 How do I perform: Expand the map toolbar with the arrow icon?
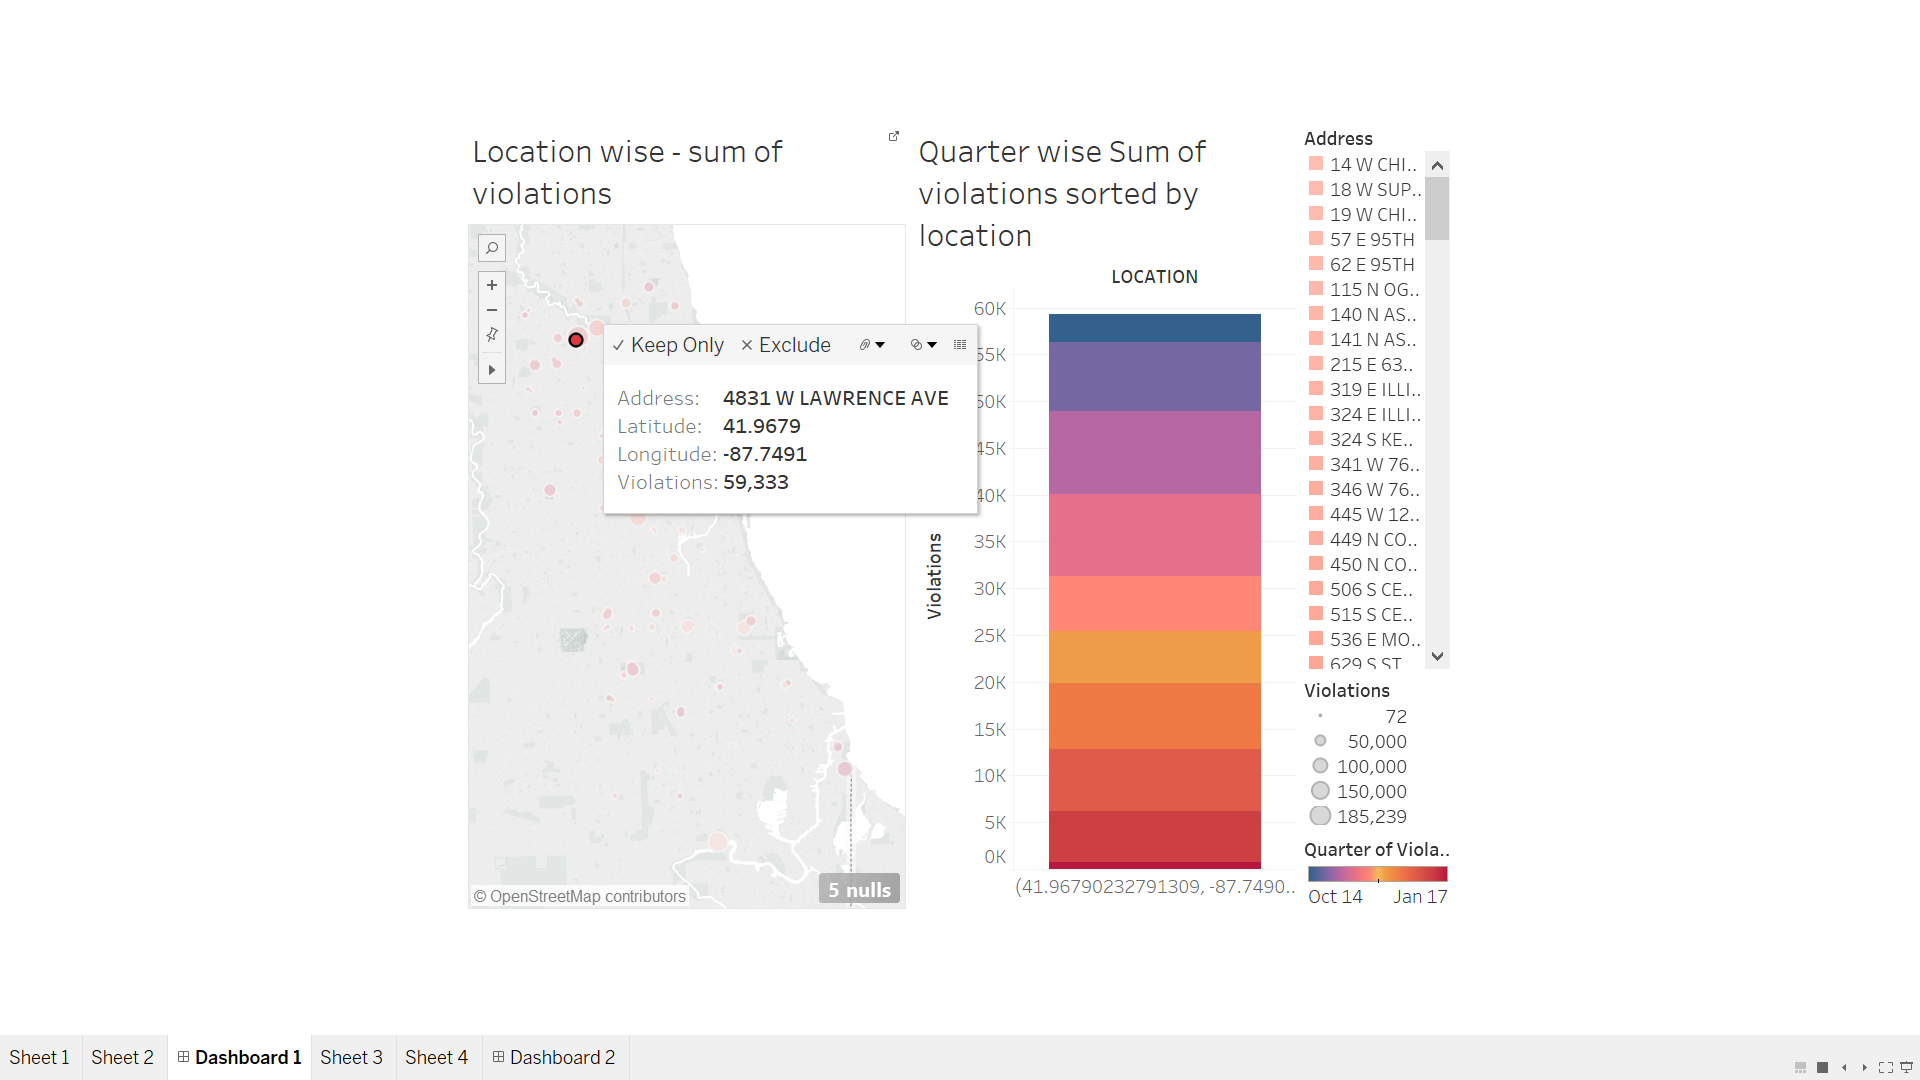point(491,369)
